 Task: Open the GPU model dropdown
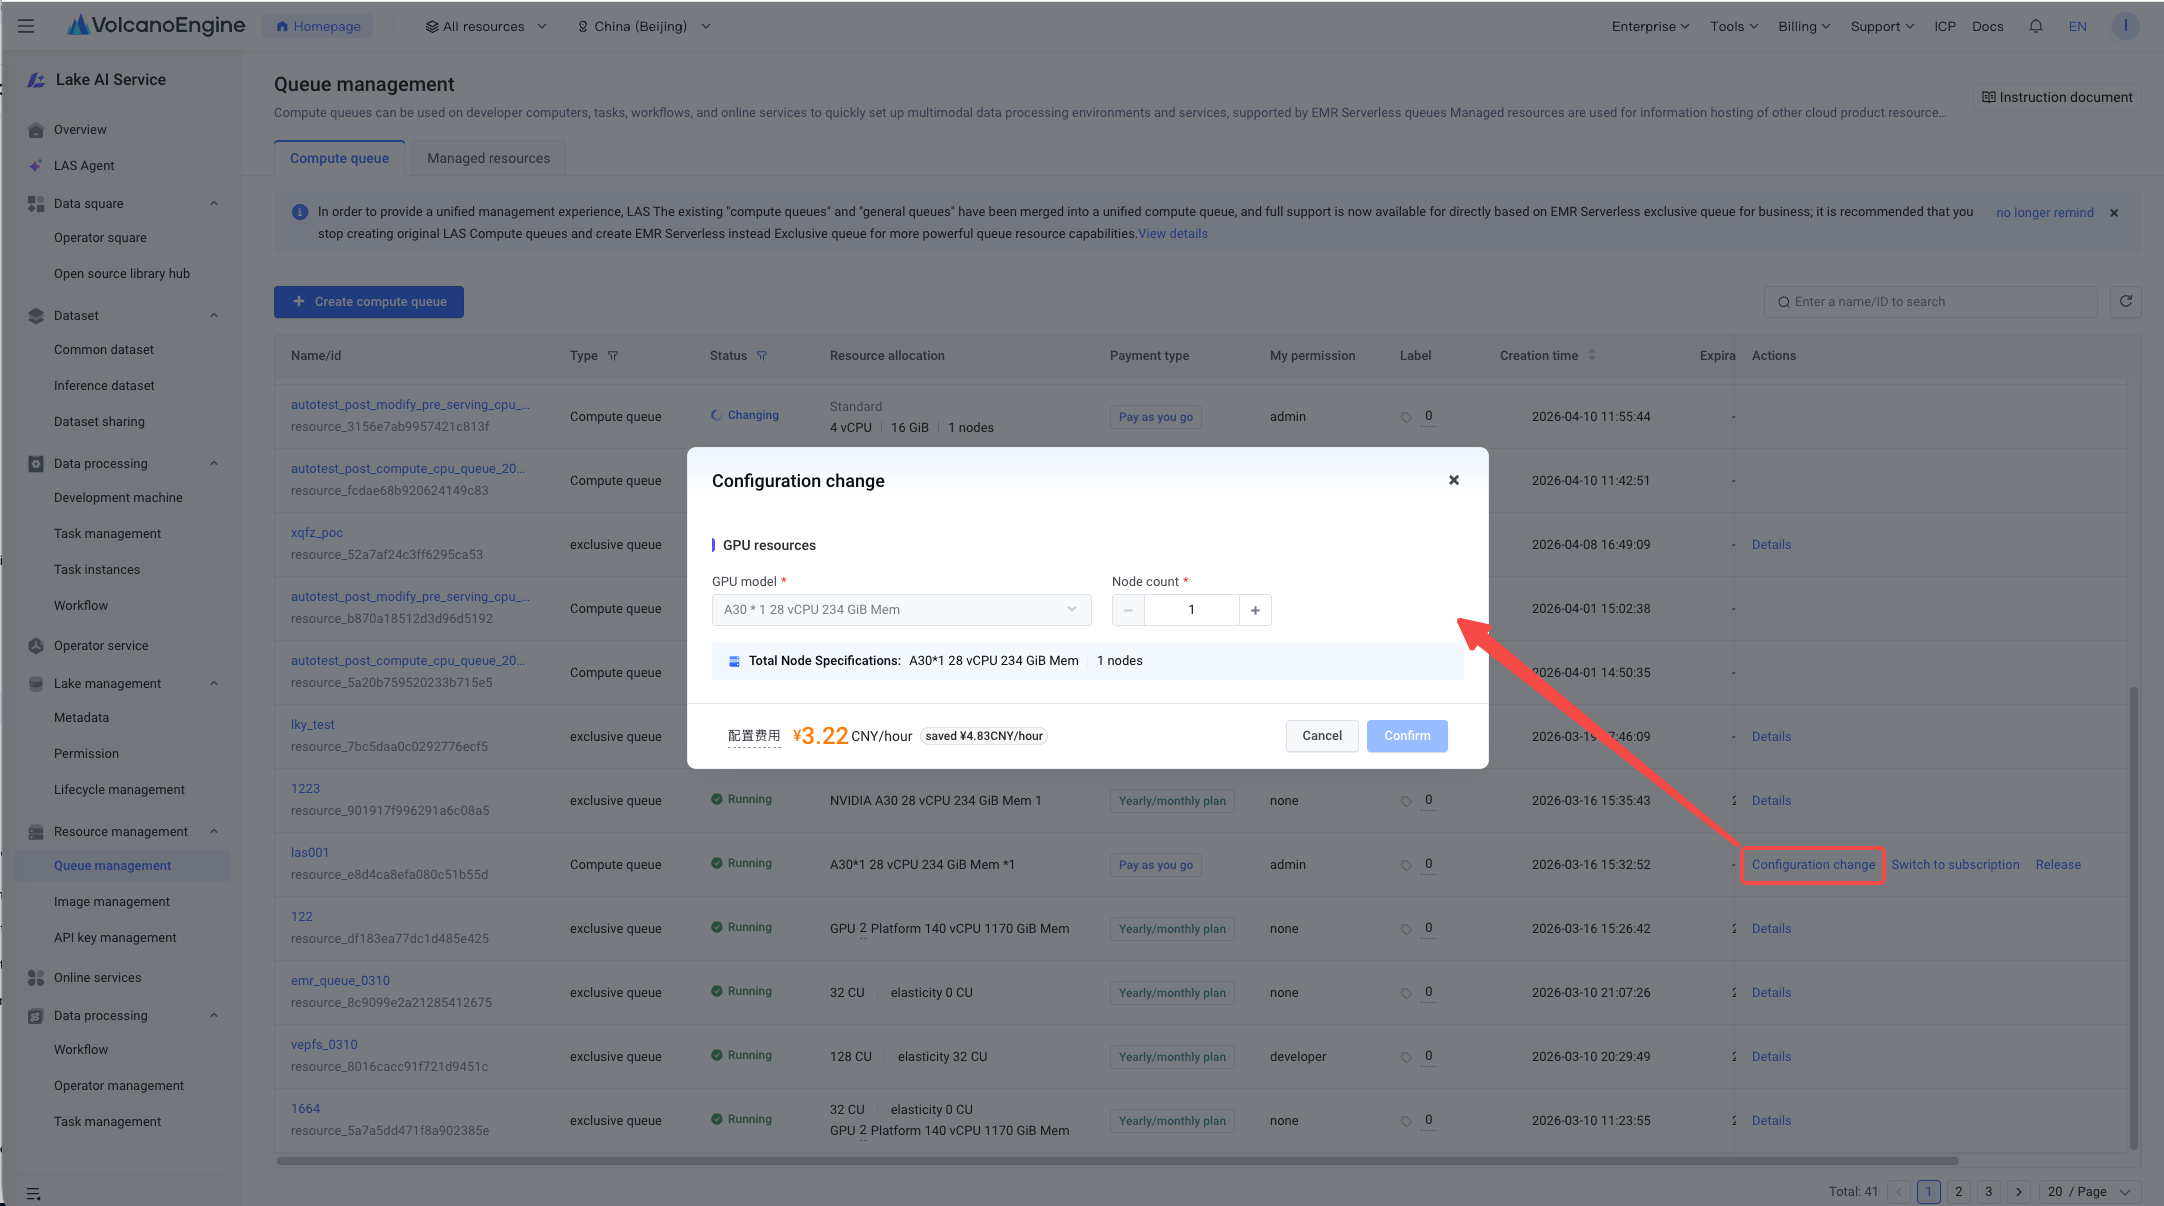click(901, 610)
